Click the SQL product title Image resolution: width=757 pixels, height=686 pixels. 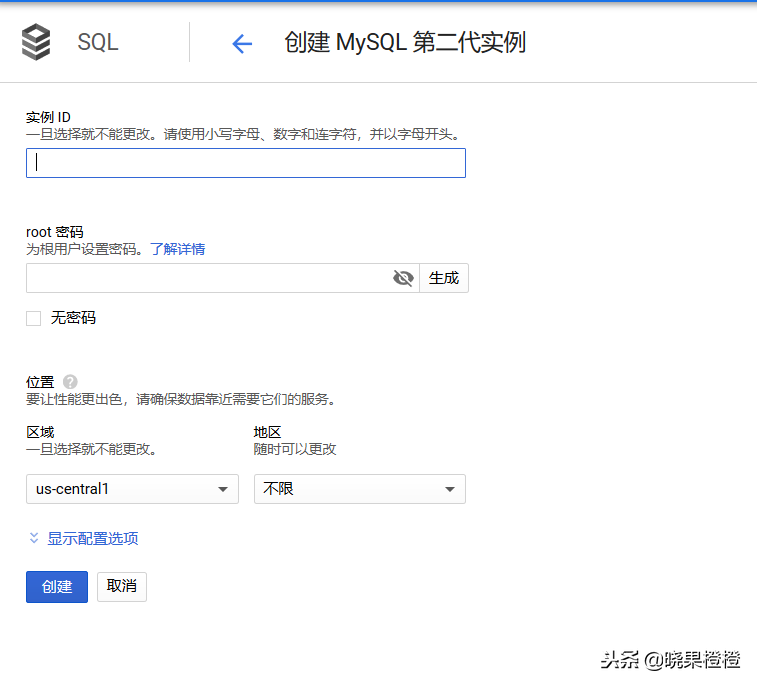pyautogui.click(x=98, y=42)
